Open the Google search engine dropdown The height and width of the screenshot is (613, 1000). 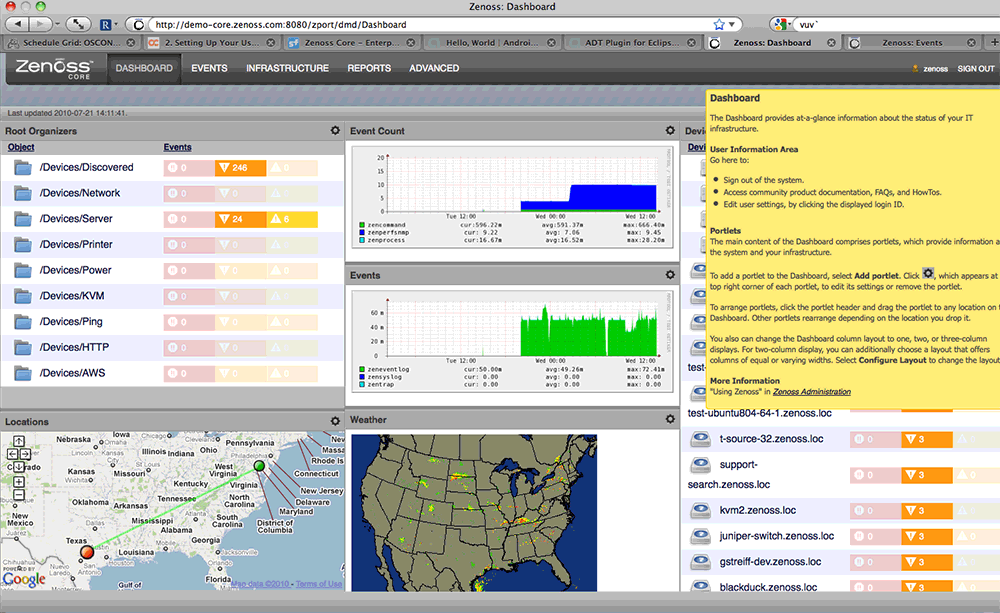(781, 24)
